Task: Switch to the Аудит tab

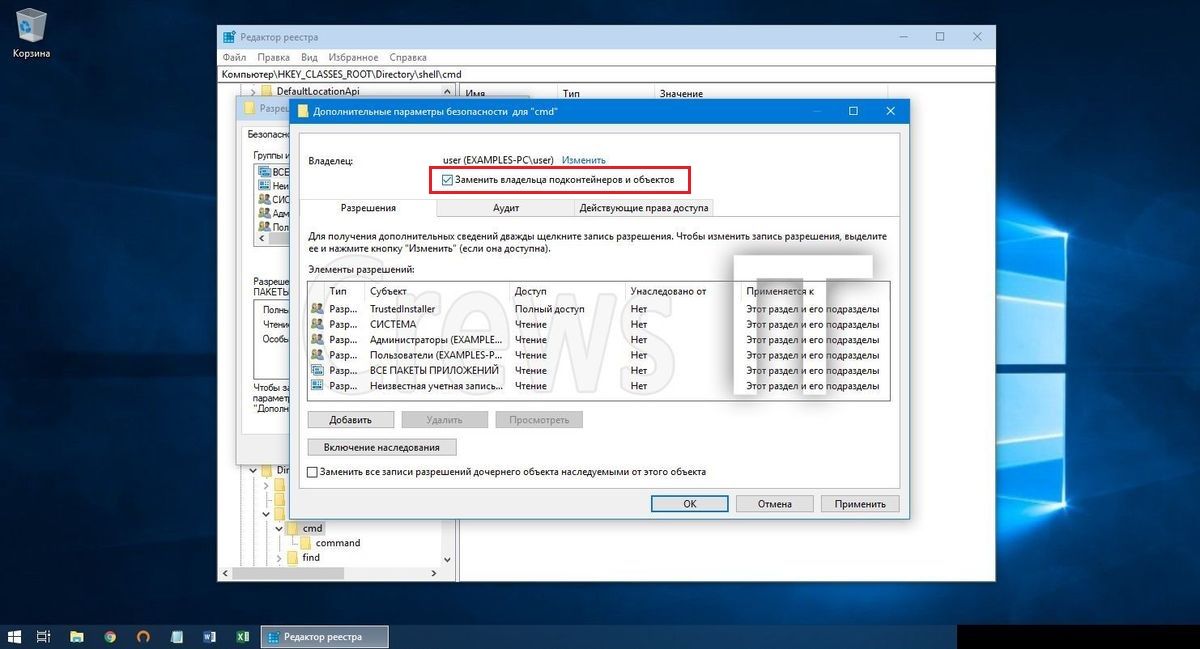Action: pyautogui.click(x=506, y=208)
